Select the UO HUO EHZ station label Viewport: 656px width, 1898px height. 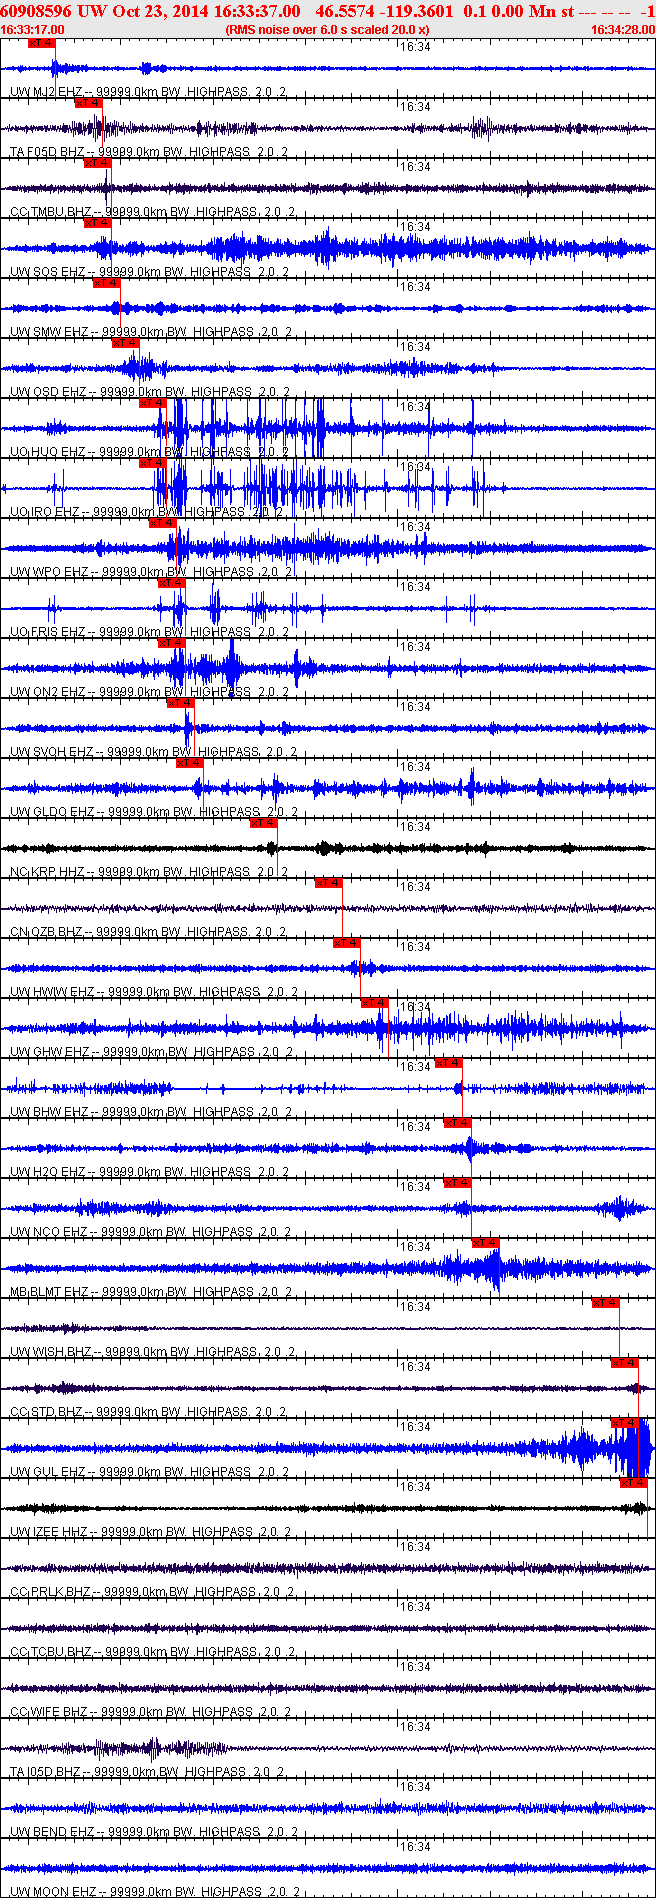pyautogui.click(x=47, y=452)
